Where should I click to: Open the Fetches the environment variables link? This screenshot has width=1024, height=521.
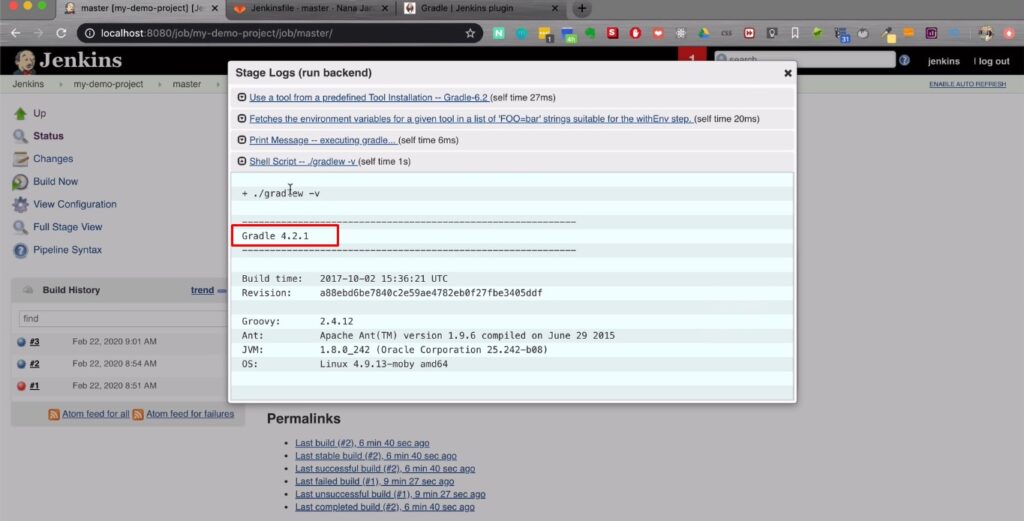click(x=470, y=119)
